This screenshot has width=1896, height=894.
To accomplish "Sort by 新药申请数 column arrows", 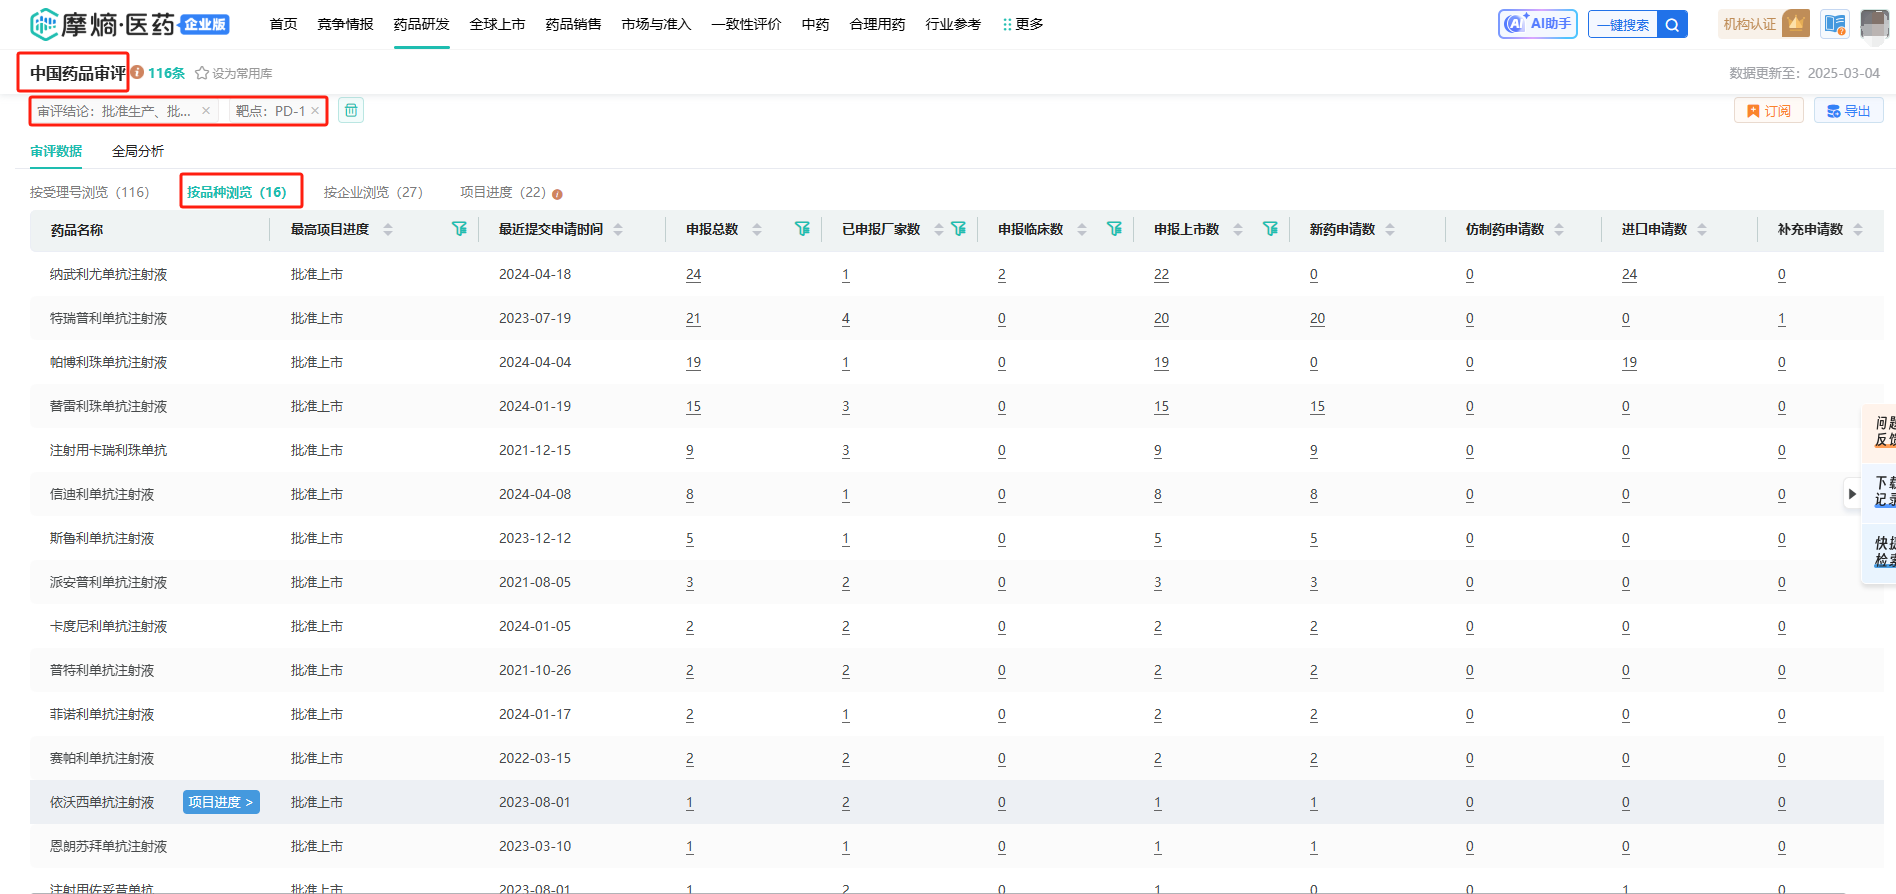I will click(x=1390, y=229).
